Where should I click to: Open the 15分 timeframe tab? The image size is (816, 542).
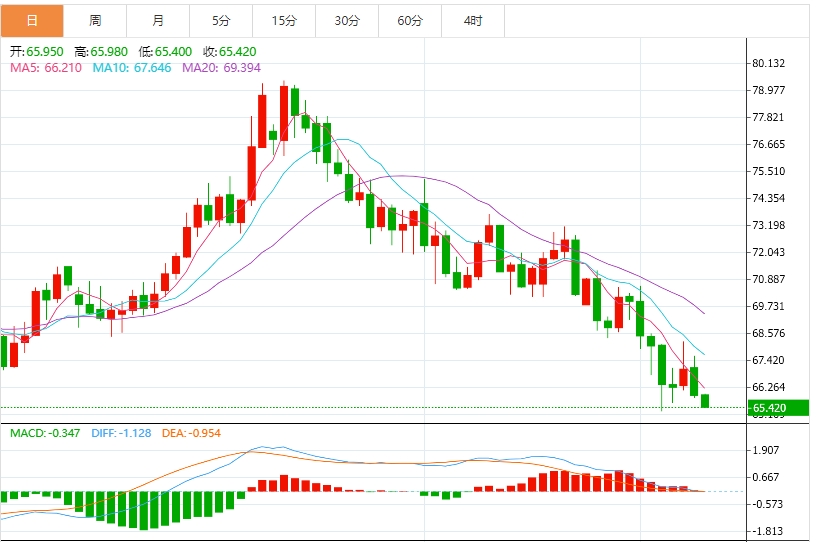(284, 21)
